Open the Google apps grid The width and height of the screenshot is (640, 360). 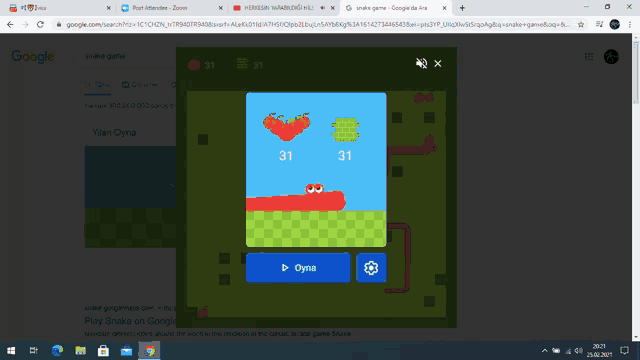point(589,57)
